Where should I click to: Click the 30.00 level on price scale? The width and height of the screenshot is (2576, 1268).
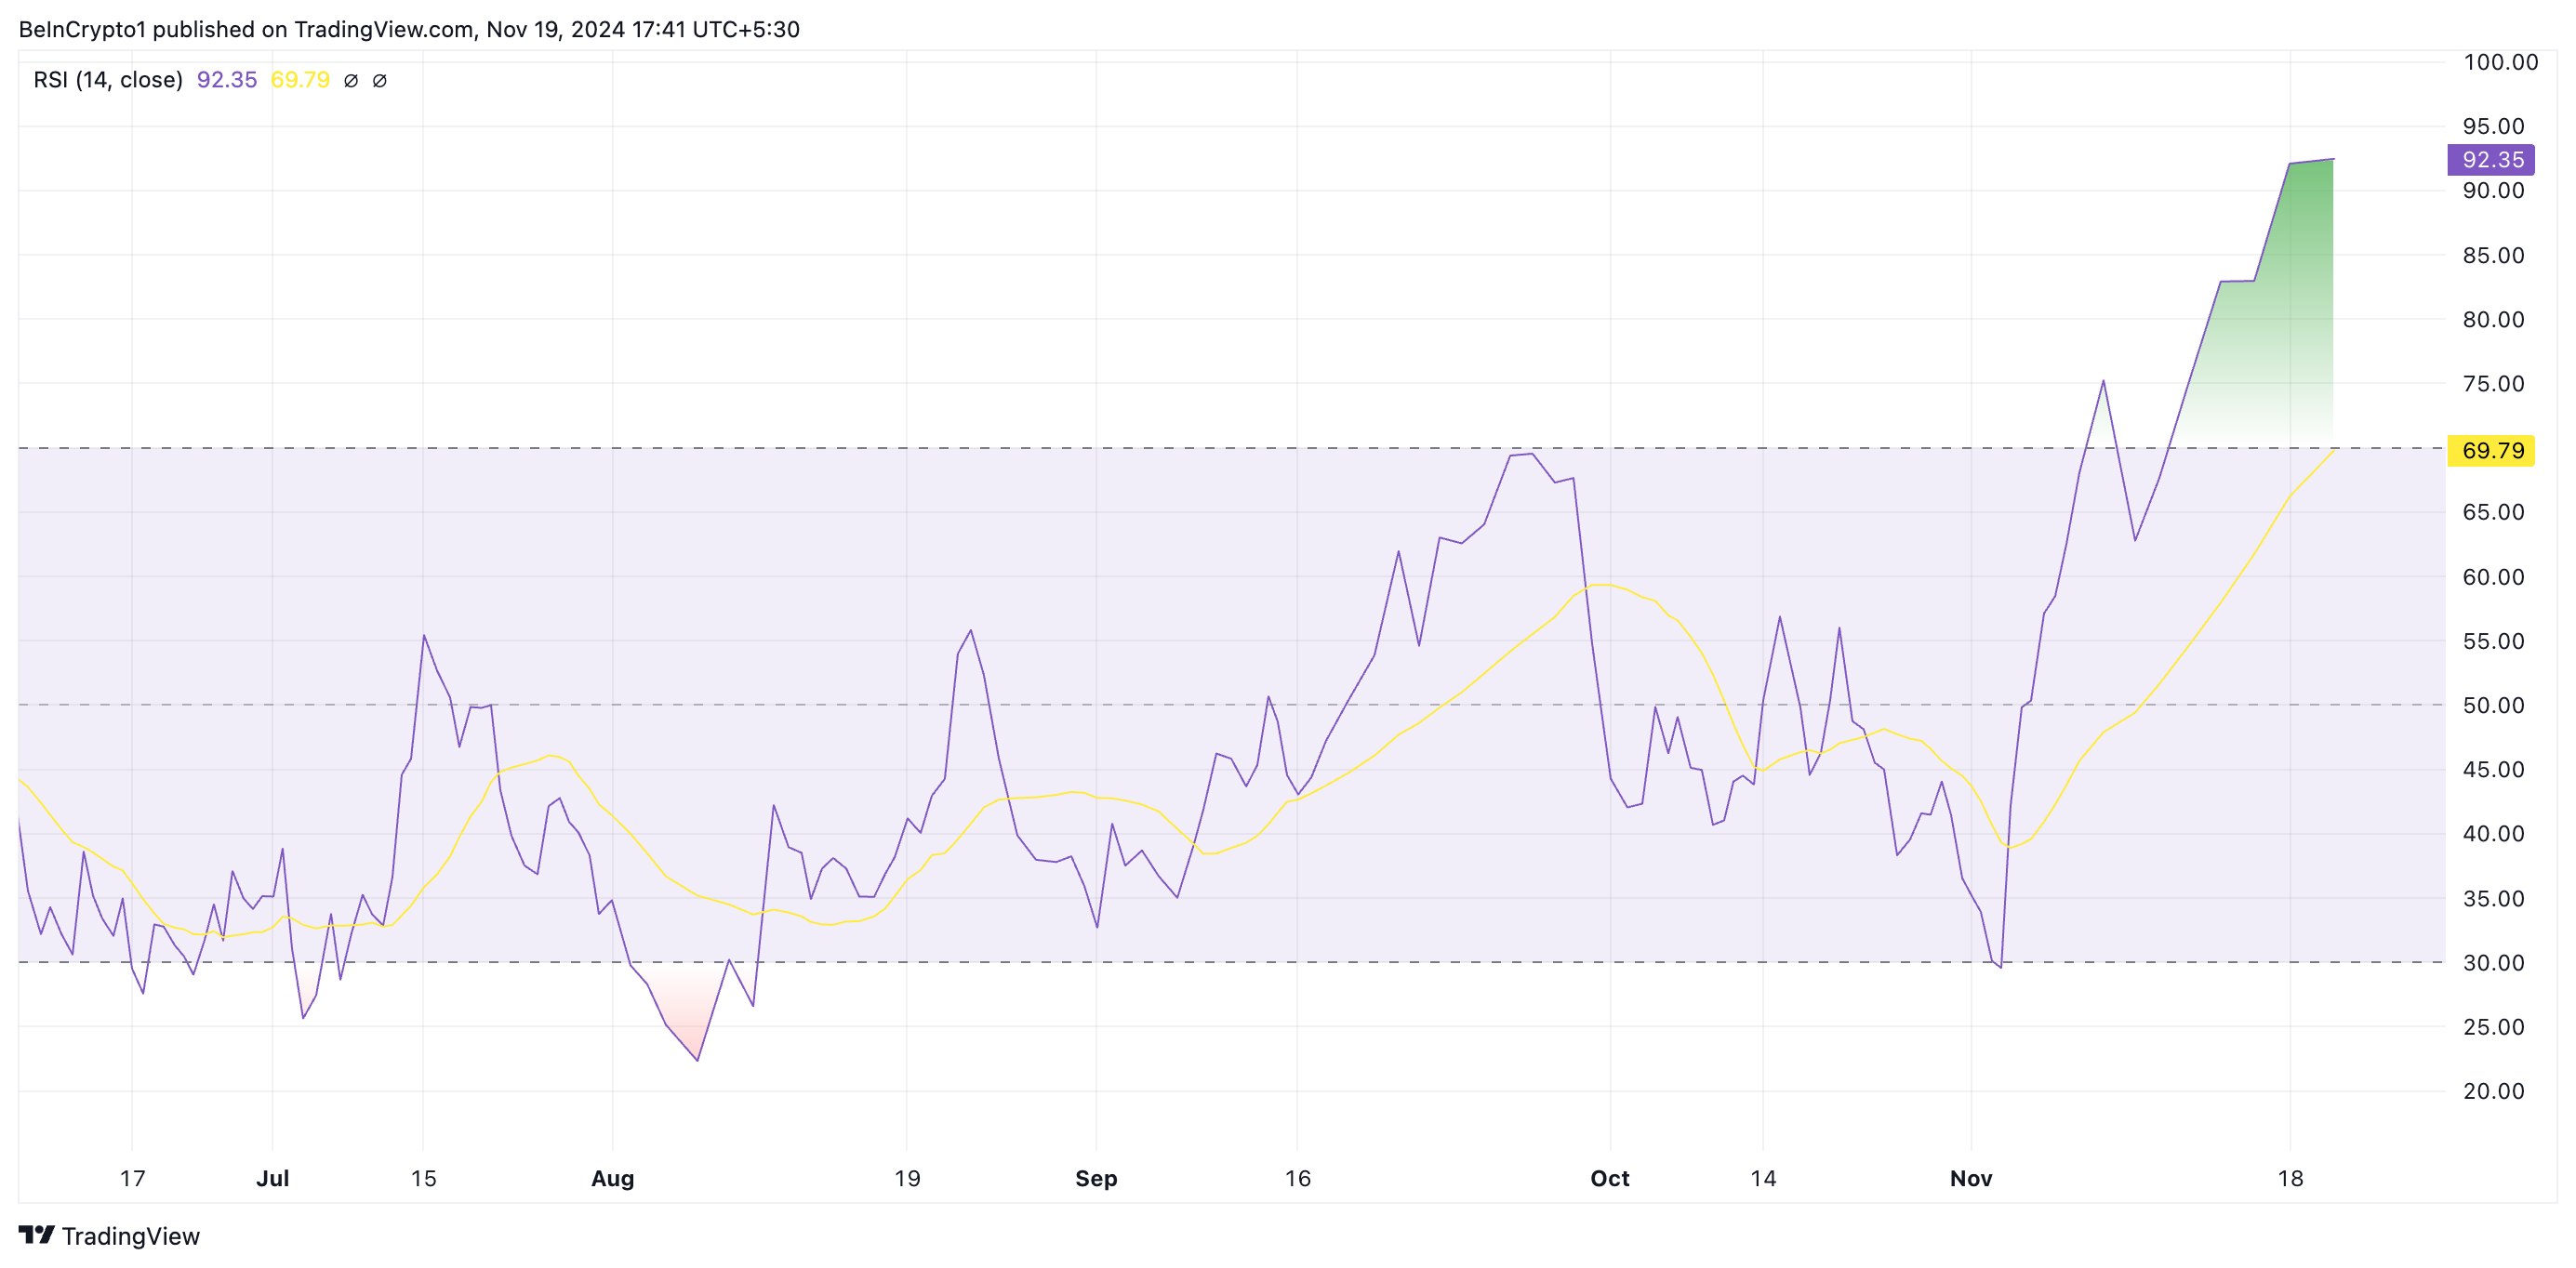pos(2493,962)
